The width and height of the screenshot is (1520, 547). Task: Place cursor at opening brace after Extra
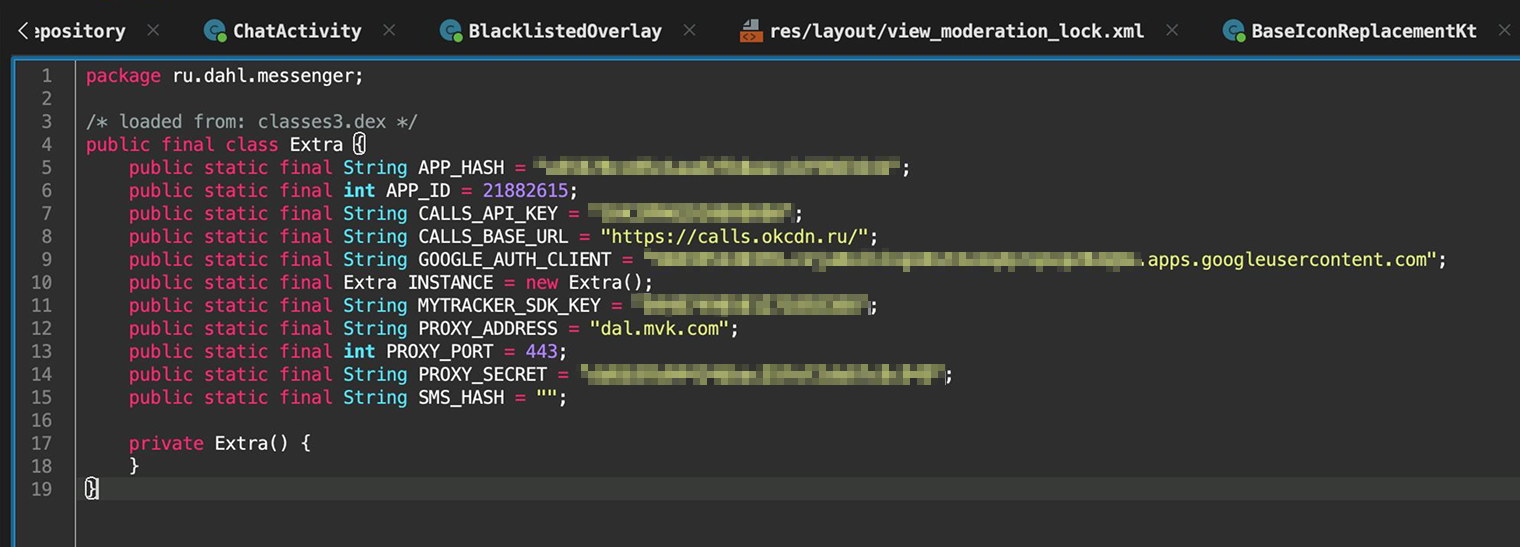coord(360,144)
